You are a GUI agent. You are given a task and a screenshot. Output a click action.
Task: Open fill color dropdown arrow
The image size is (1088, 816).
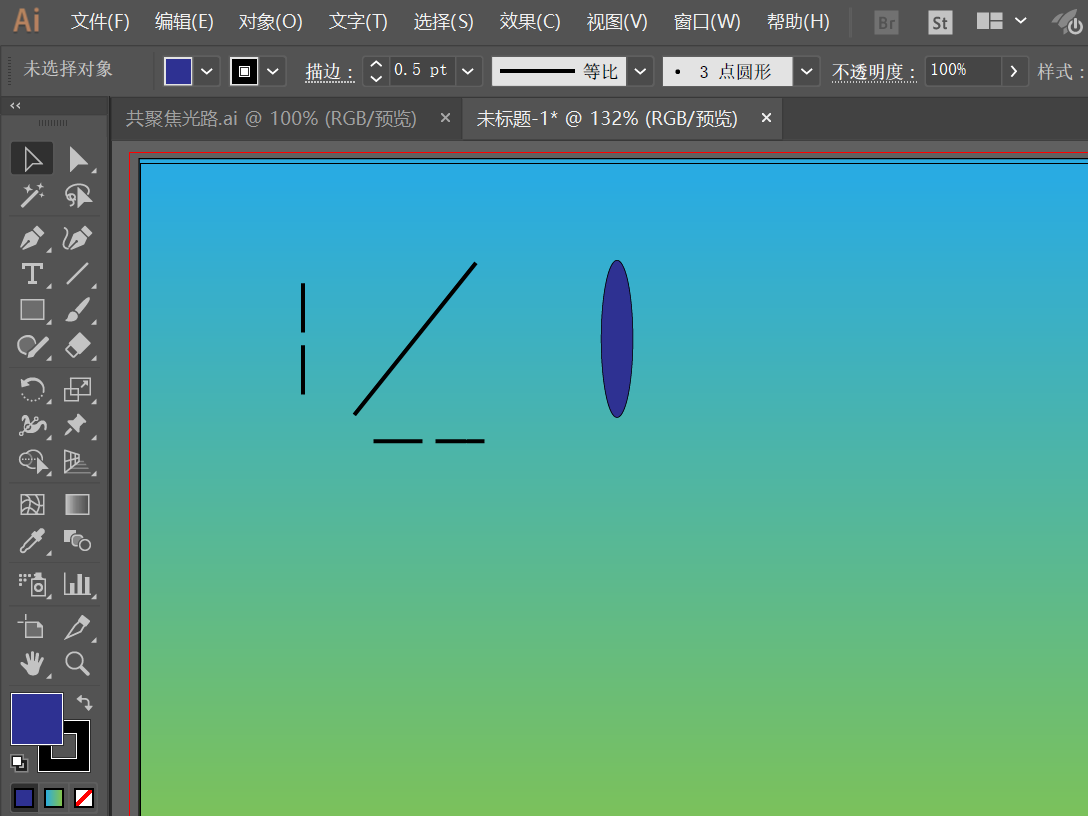tap(207, 71)
